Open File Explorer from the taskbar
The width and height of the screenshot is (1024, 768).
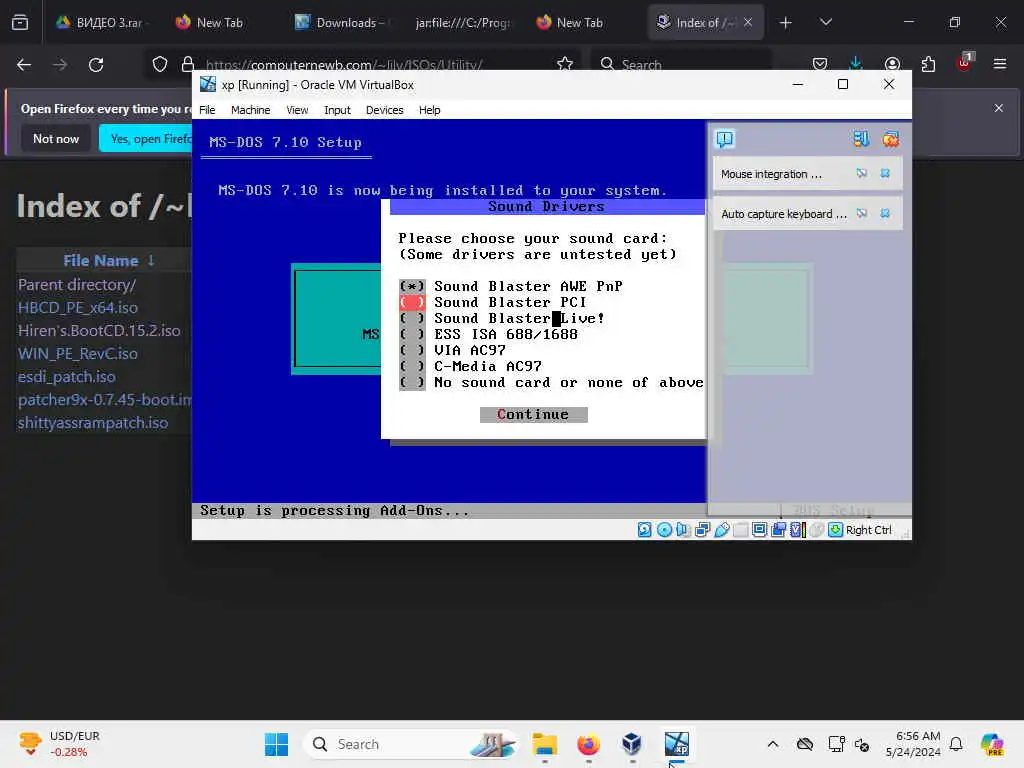[544, 744]
